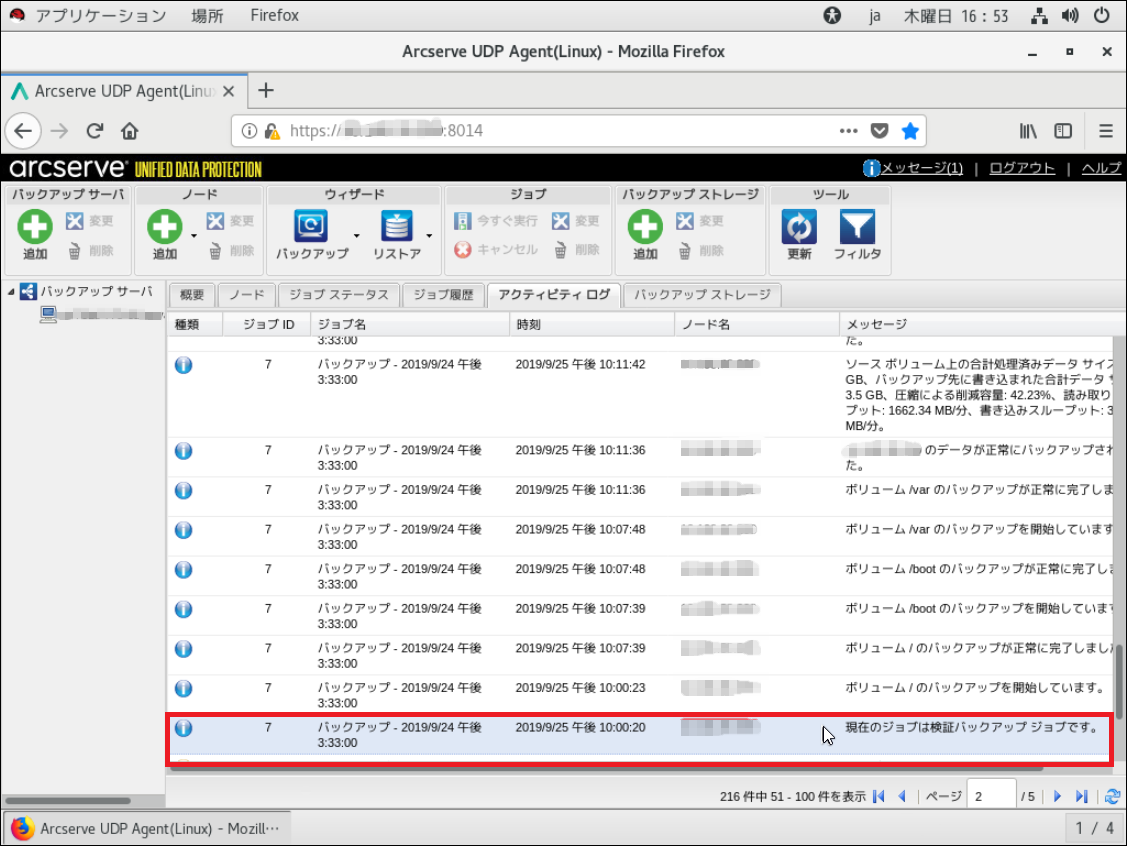Open the Firefox hamburger menu
The height and width of the screenshot is (846, 1127).
[1105, 131]
